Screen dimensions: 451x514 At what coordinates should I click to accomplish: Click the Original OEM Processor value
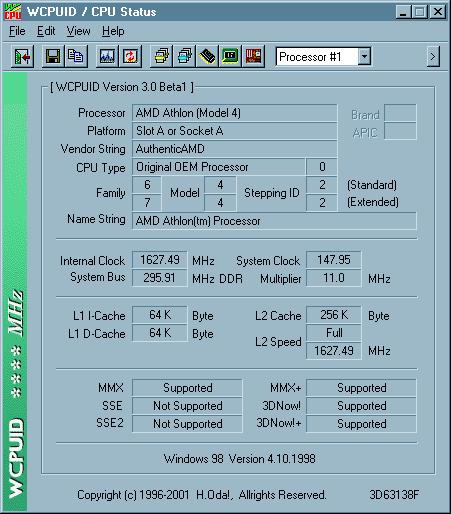pyautogui.click(x=219, y=167)
